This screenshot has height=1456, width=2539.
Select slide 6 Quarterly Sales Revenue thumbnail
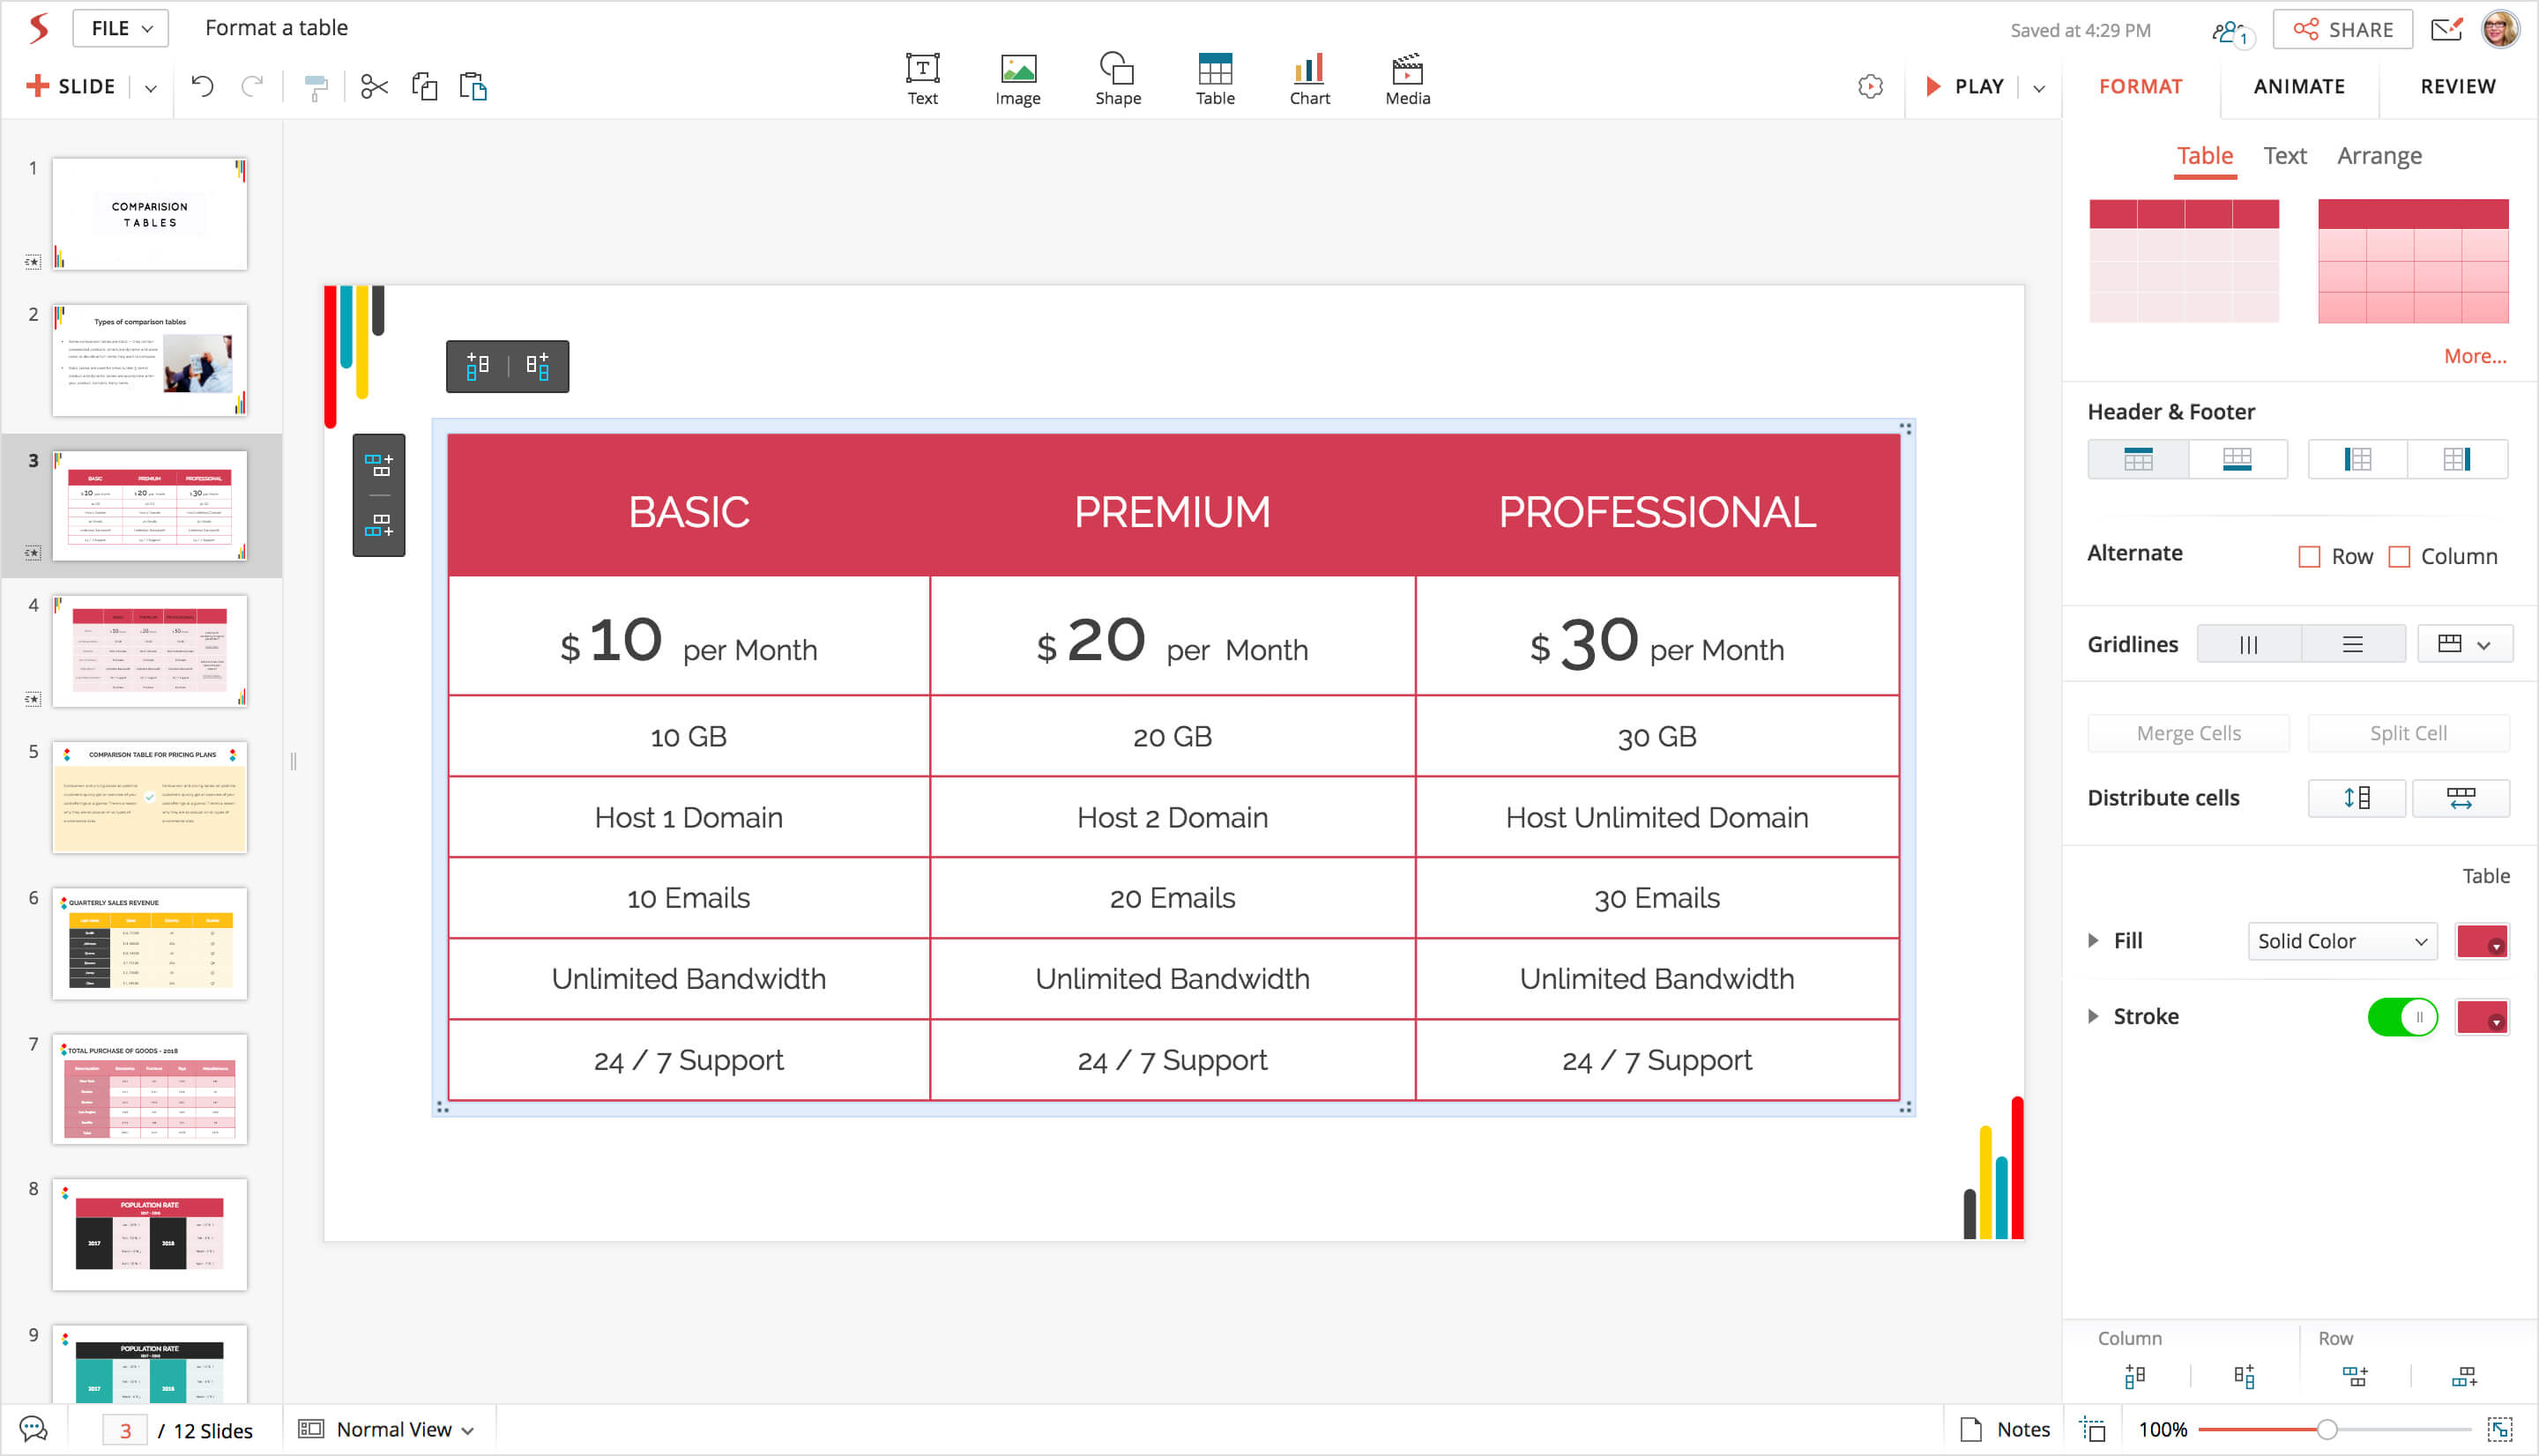point(150,943)
